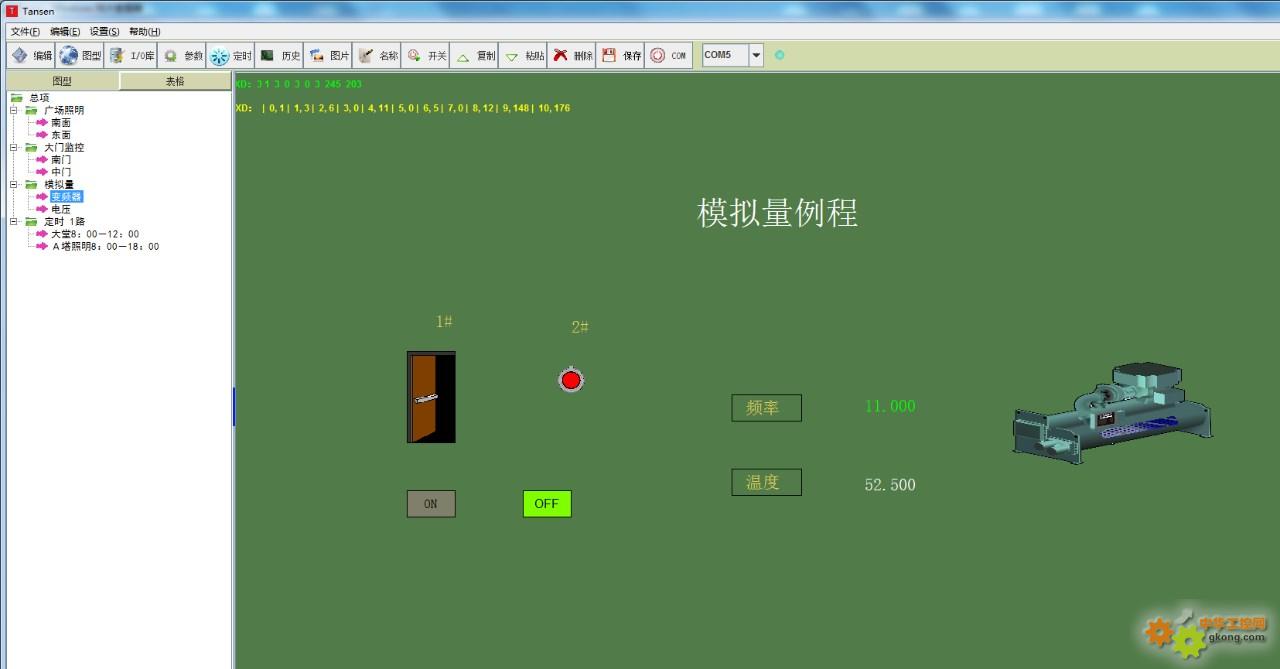Select the 南门 tree item
This screenshot has width=1280, height=669.
click(x=61, y=160)
